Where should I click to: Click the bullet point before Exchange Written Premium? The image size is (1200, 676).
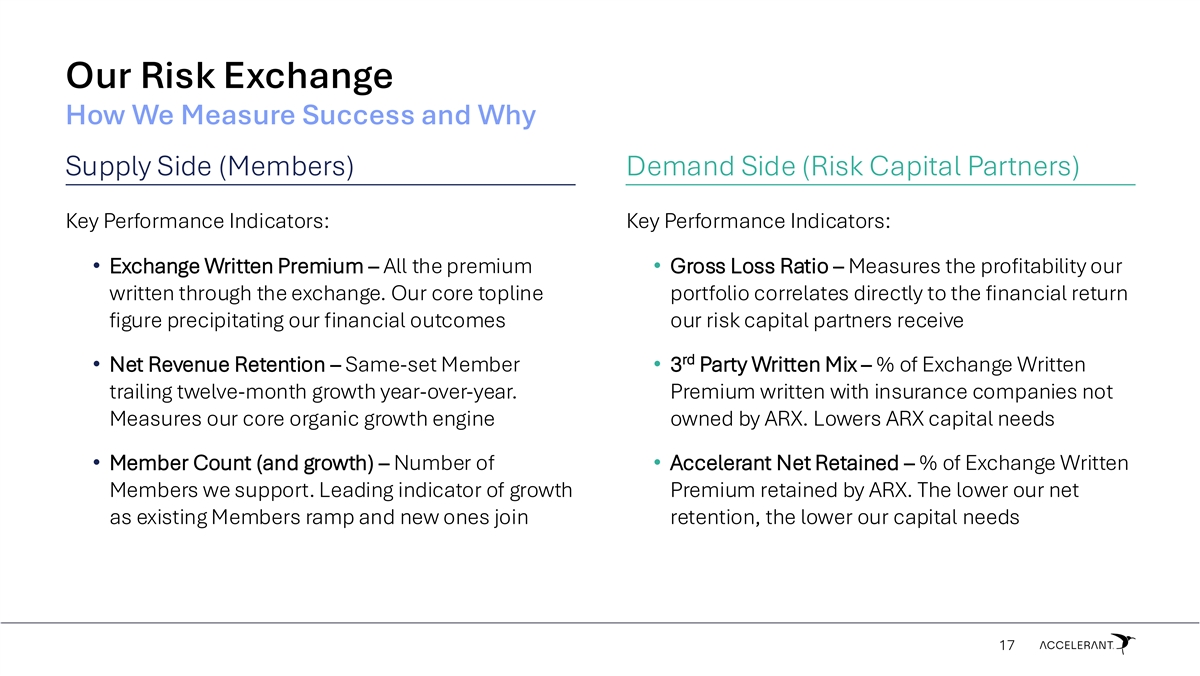click(95, 267)
